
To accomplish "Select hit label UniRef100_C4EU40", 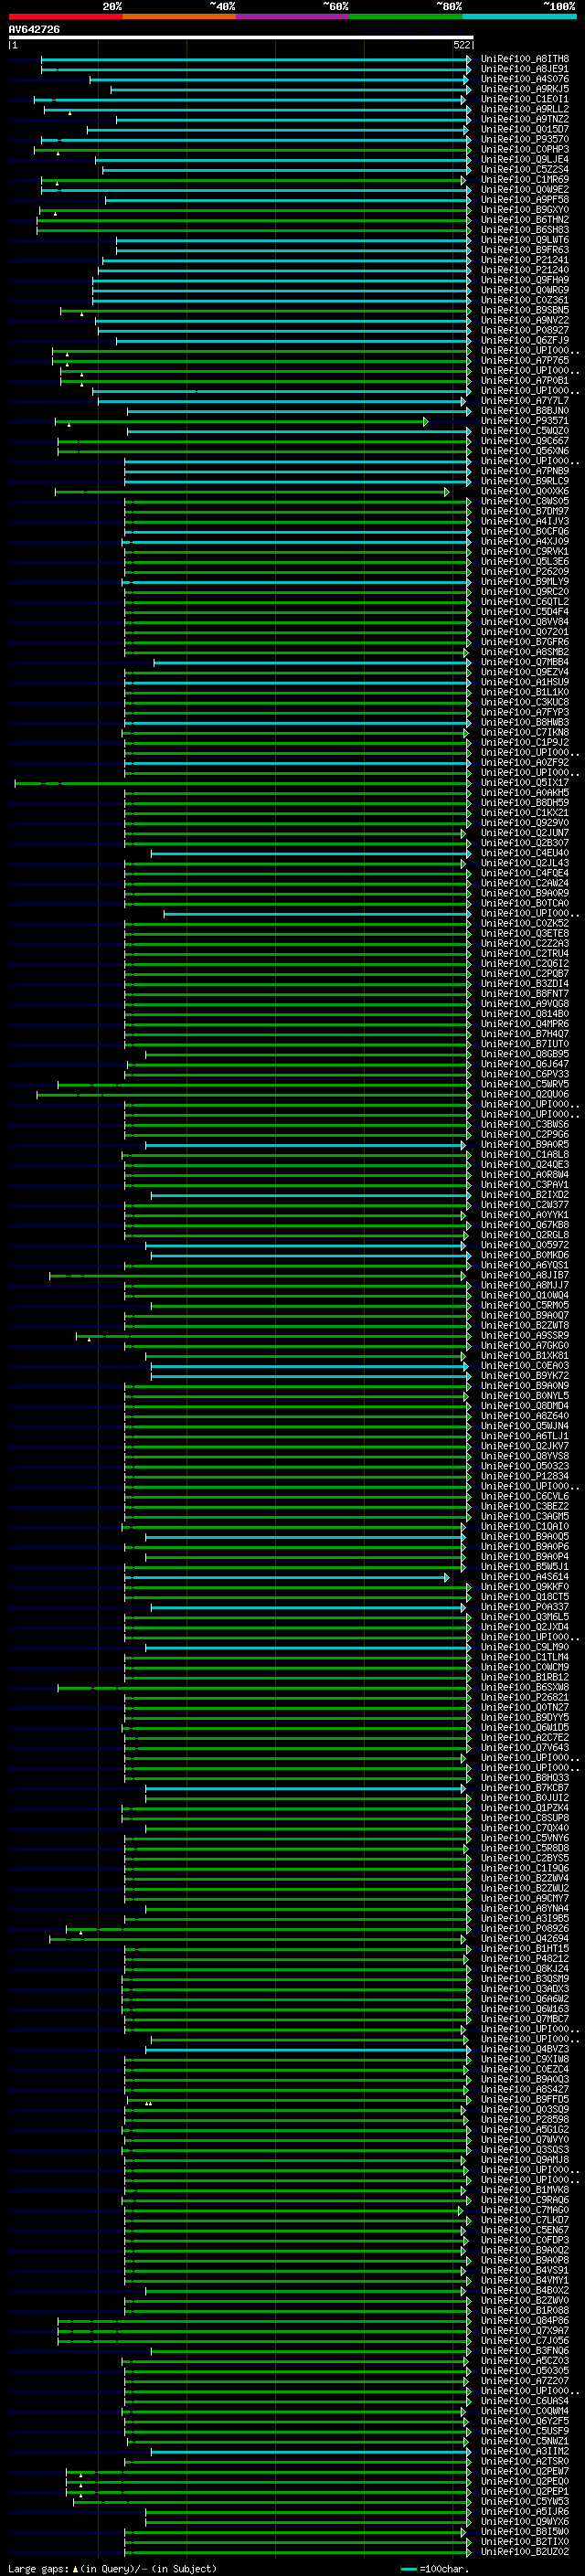I will 525,853.
